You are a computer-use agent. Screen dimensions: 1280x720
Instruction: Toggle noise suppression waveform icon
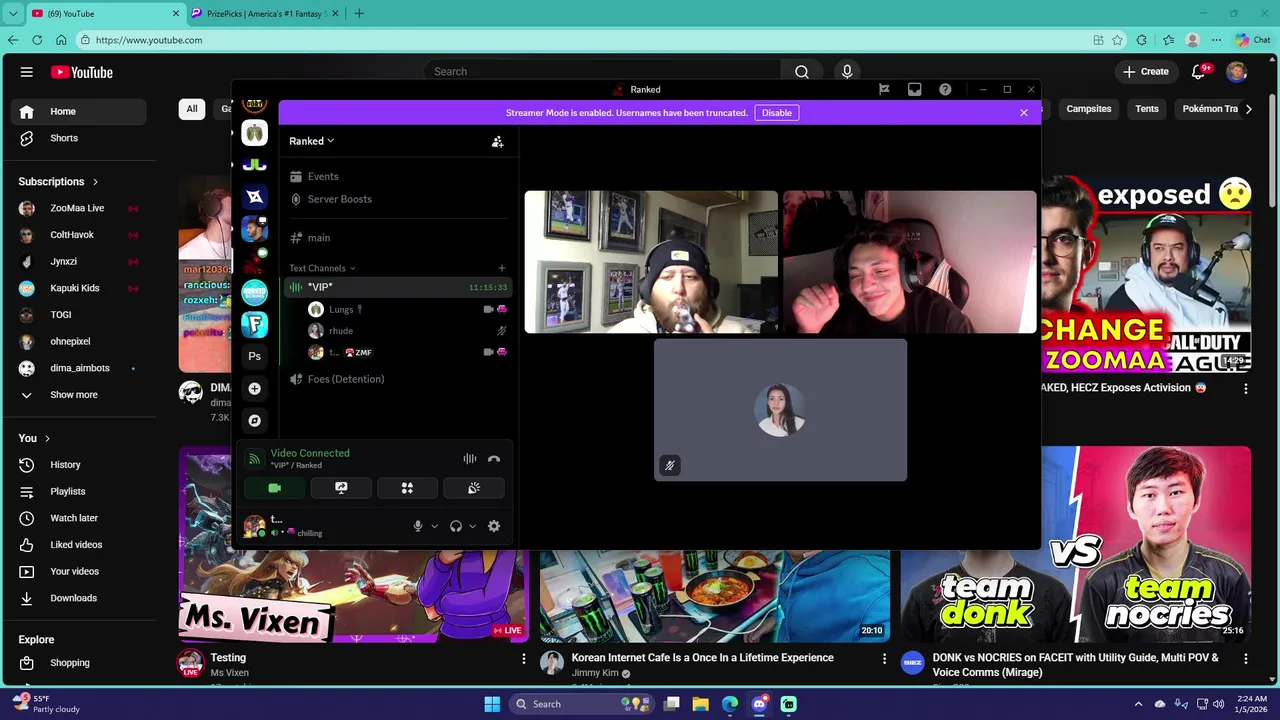469,459
